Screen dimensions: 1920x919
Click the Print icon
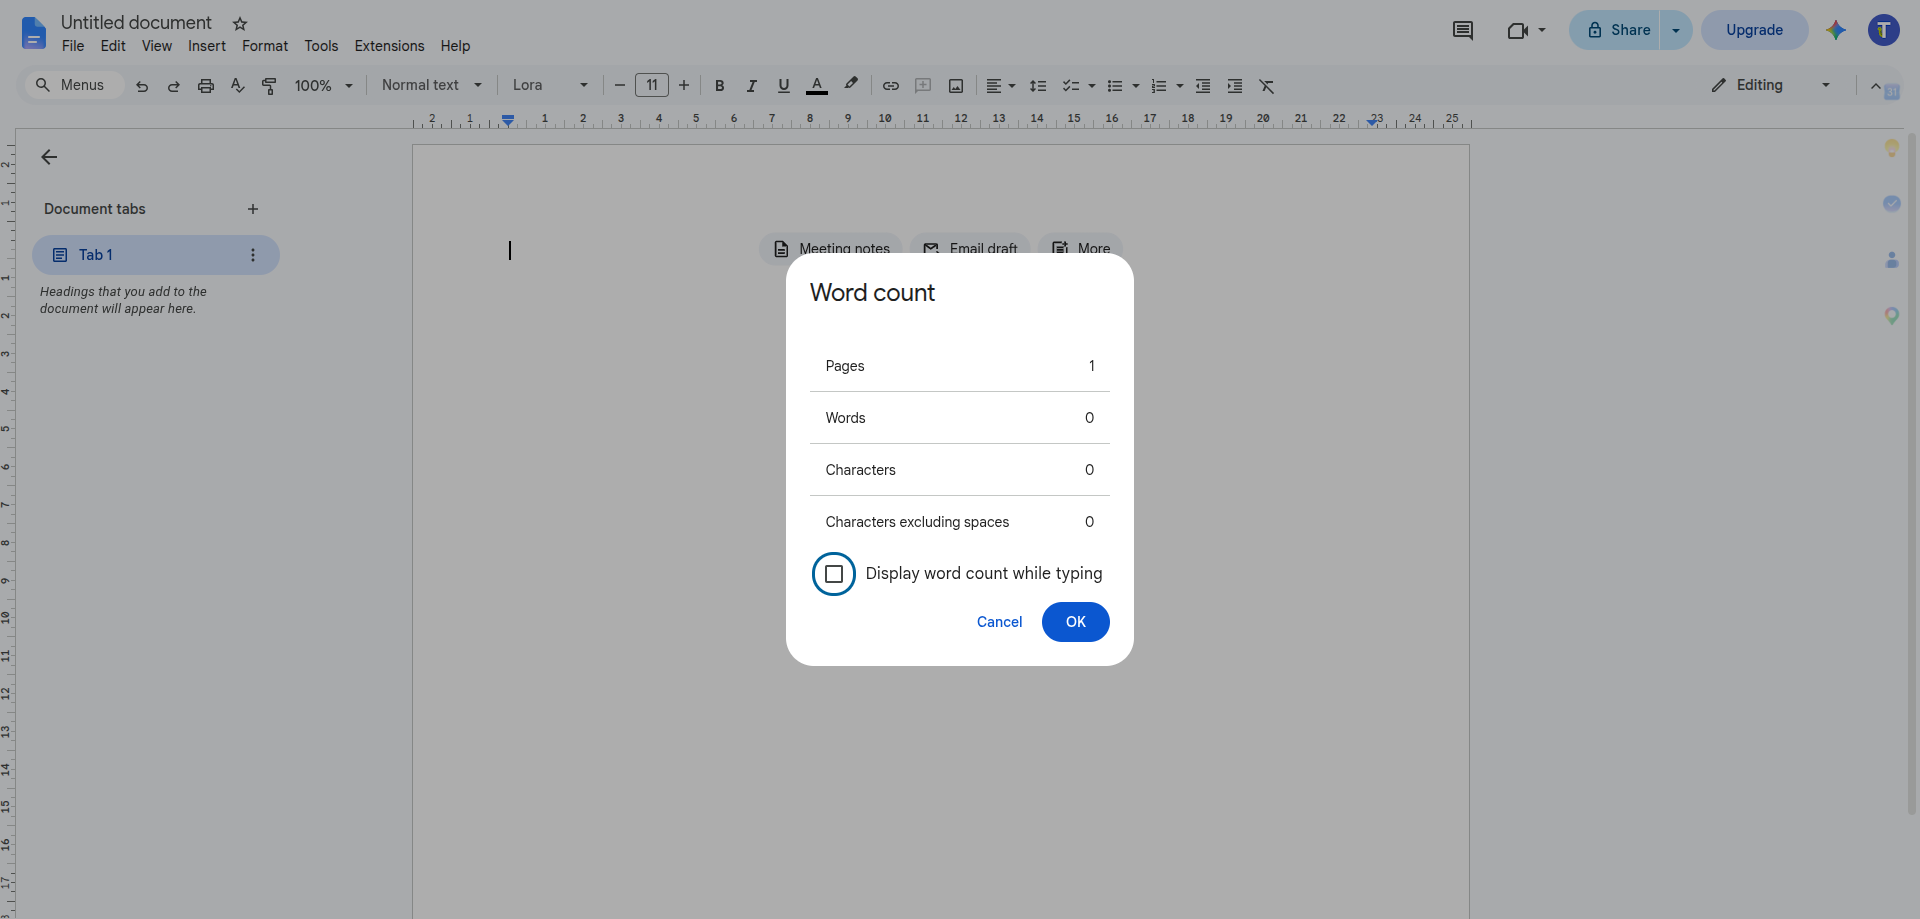point(206,86)
